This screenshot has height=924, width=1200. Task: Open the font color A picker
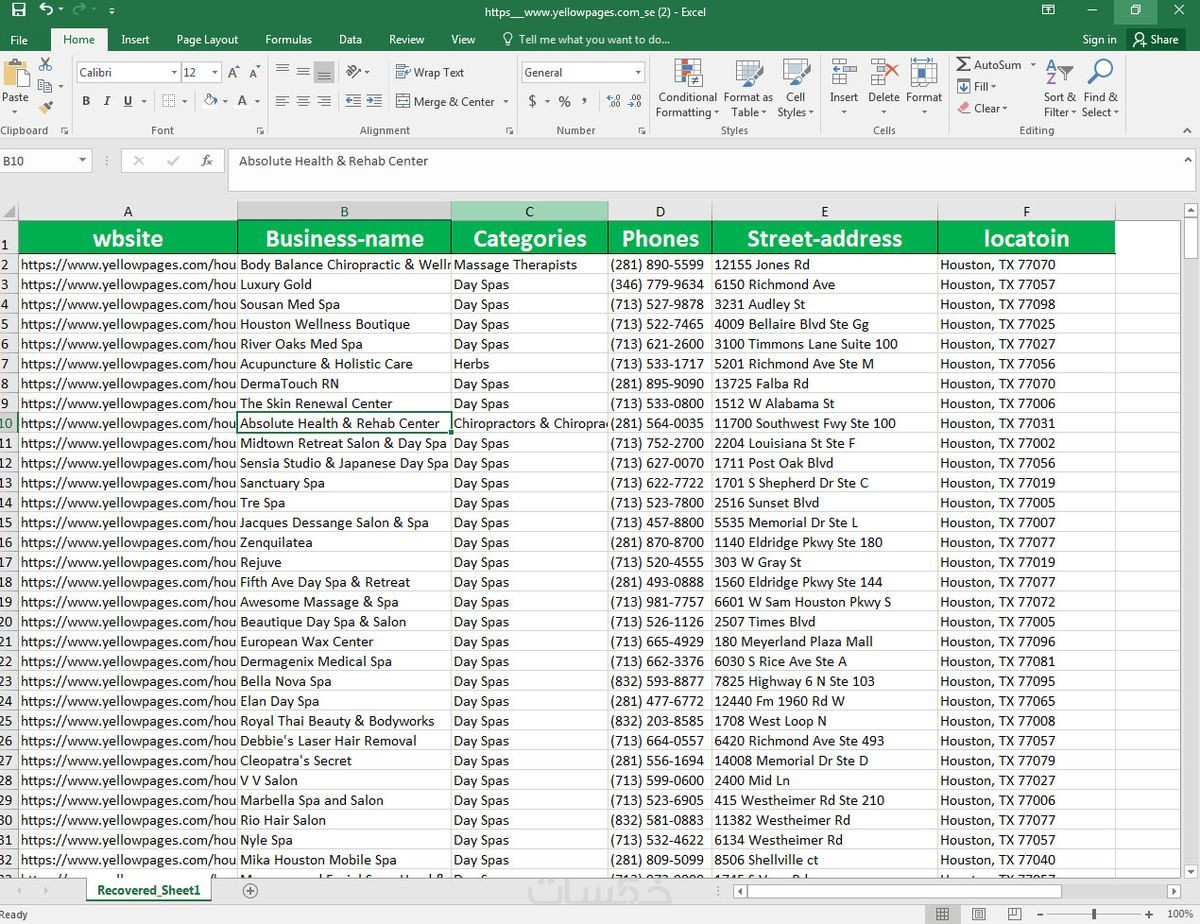[242, 101]
